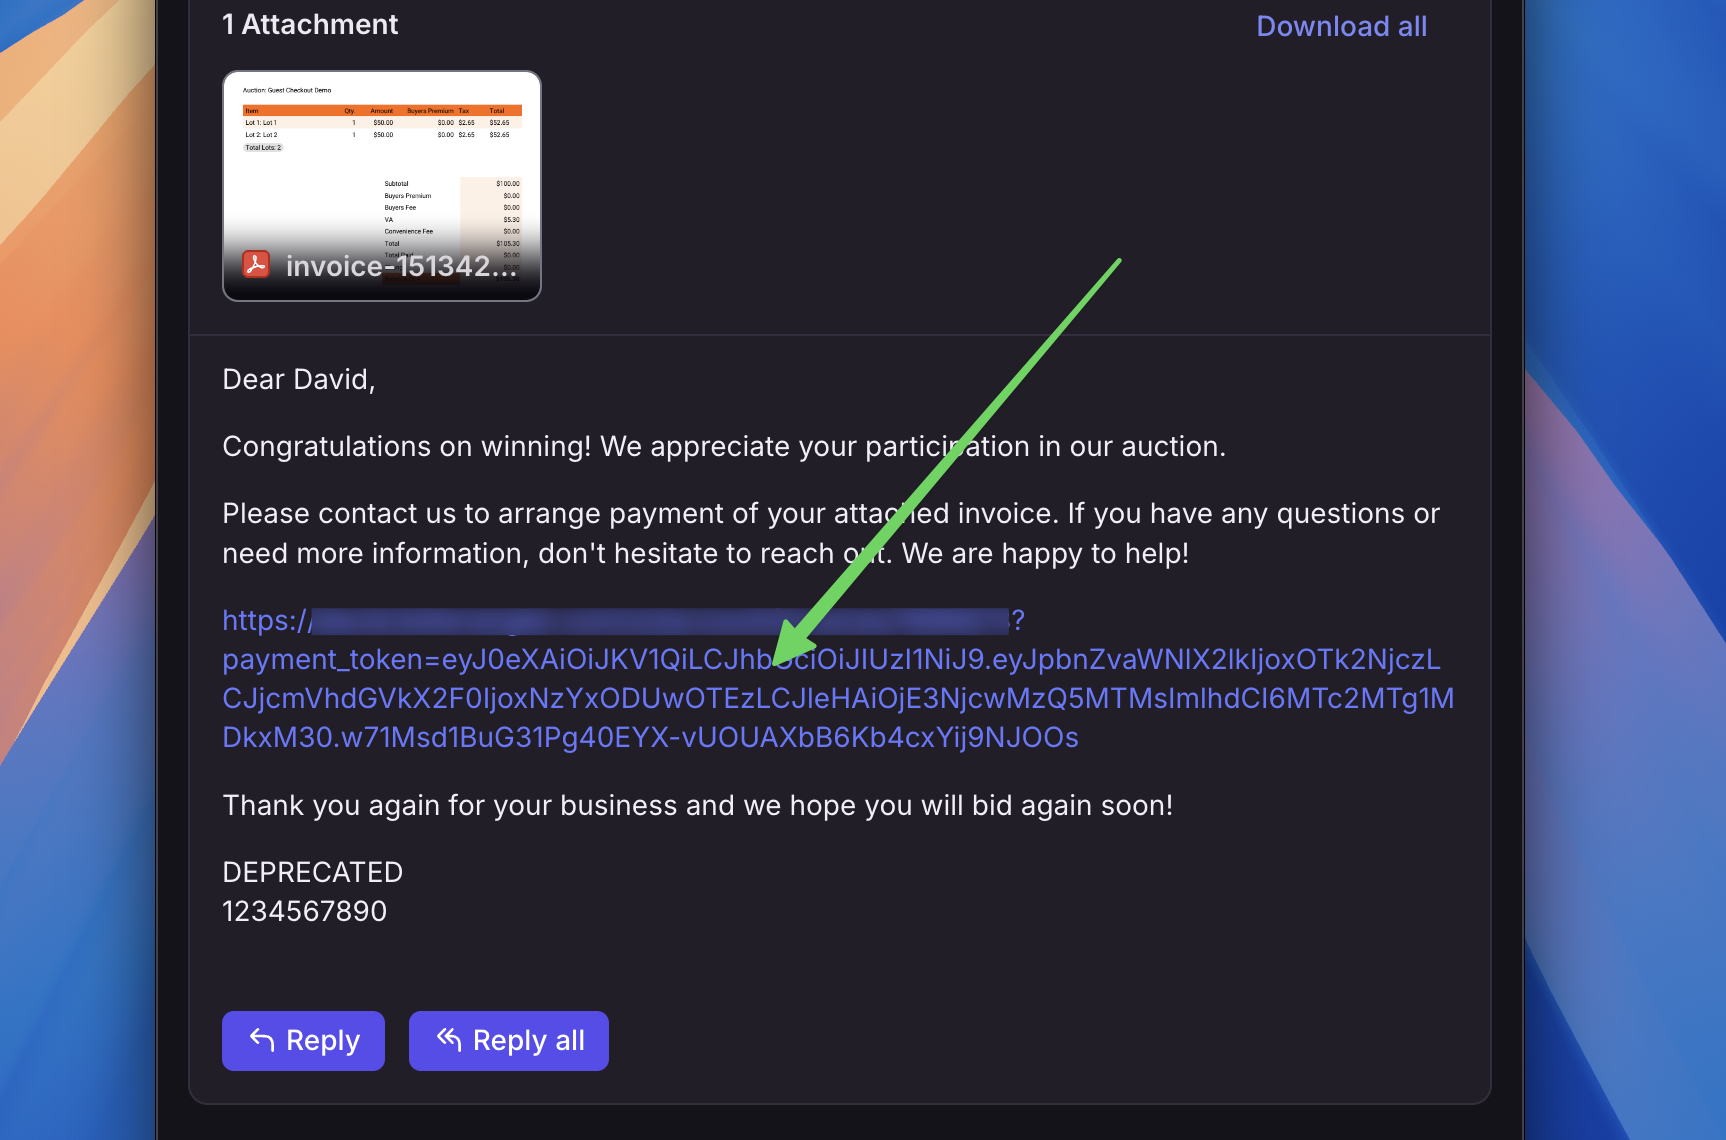
Task: Open the payment_token link line
Action: pyautogui.click(x=830, y=660)
